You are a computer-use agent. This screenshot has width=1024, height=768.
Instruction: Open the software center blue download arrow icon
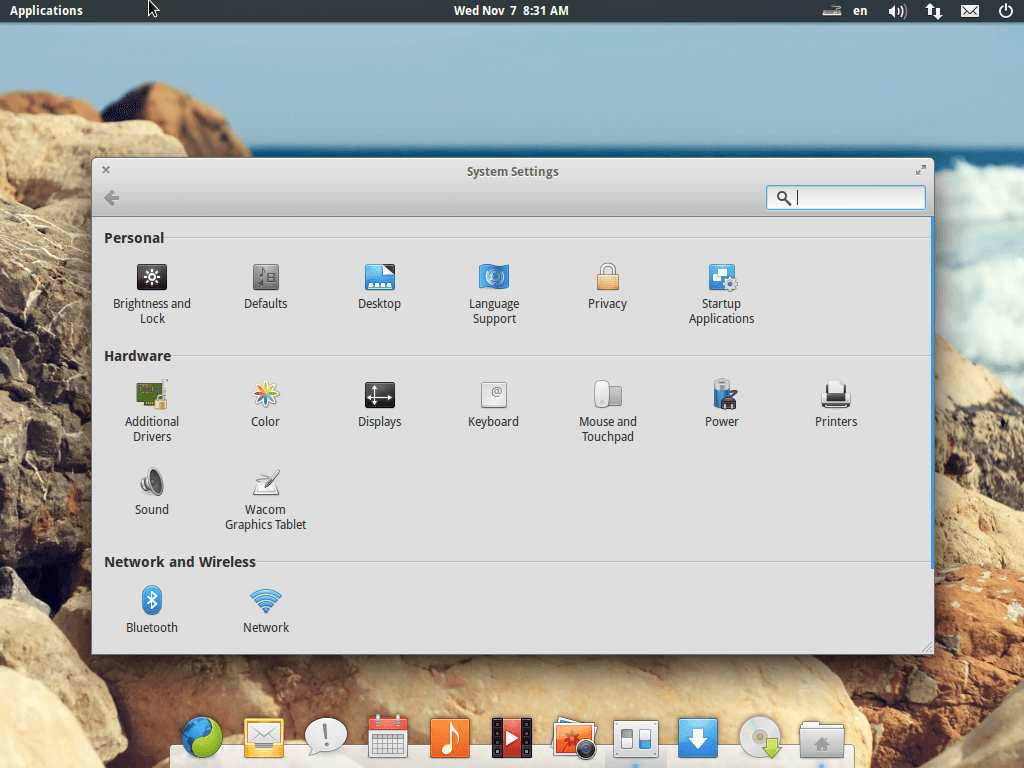click(697, 738)
